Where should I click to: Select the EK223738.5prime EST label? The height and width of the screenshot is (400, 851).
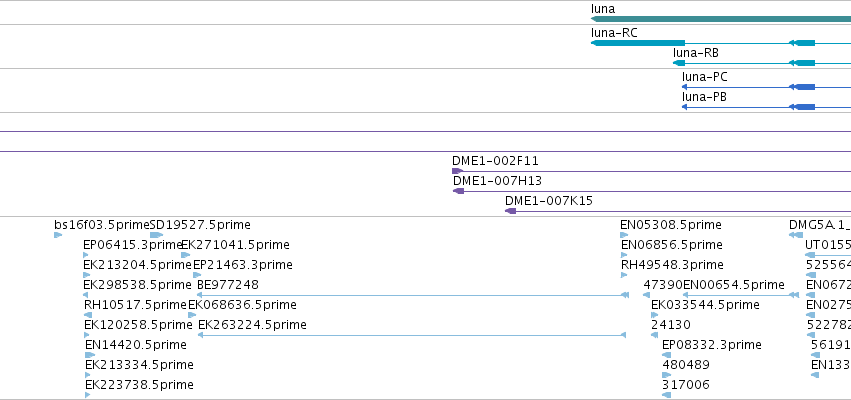click(139, 385)
